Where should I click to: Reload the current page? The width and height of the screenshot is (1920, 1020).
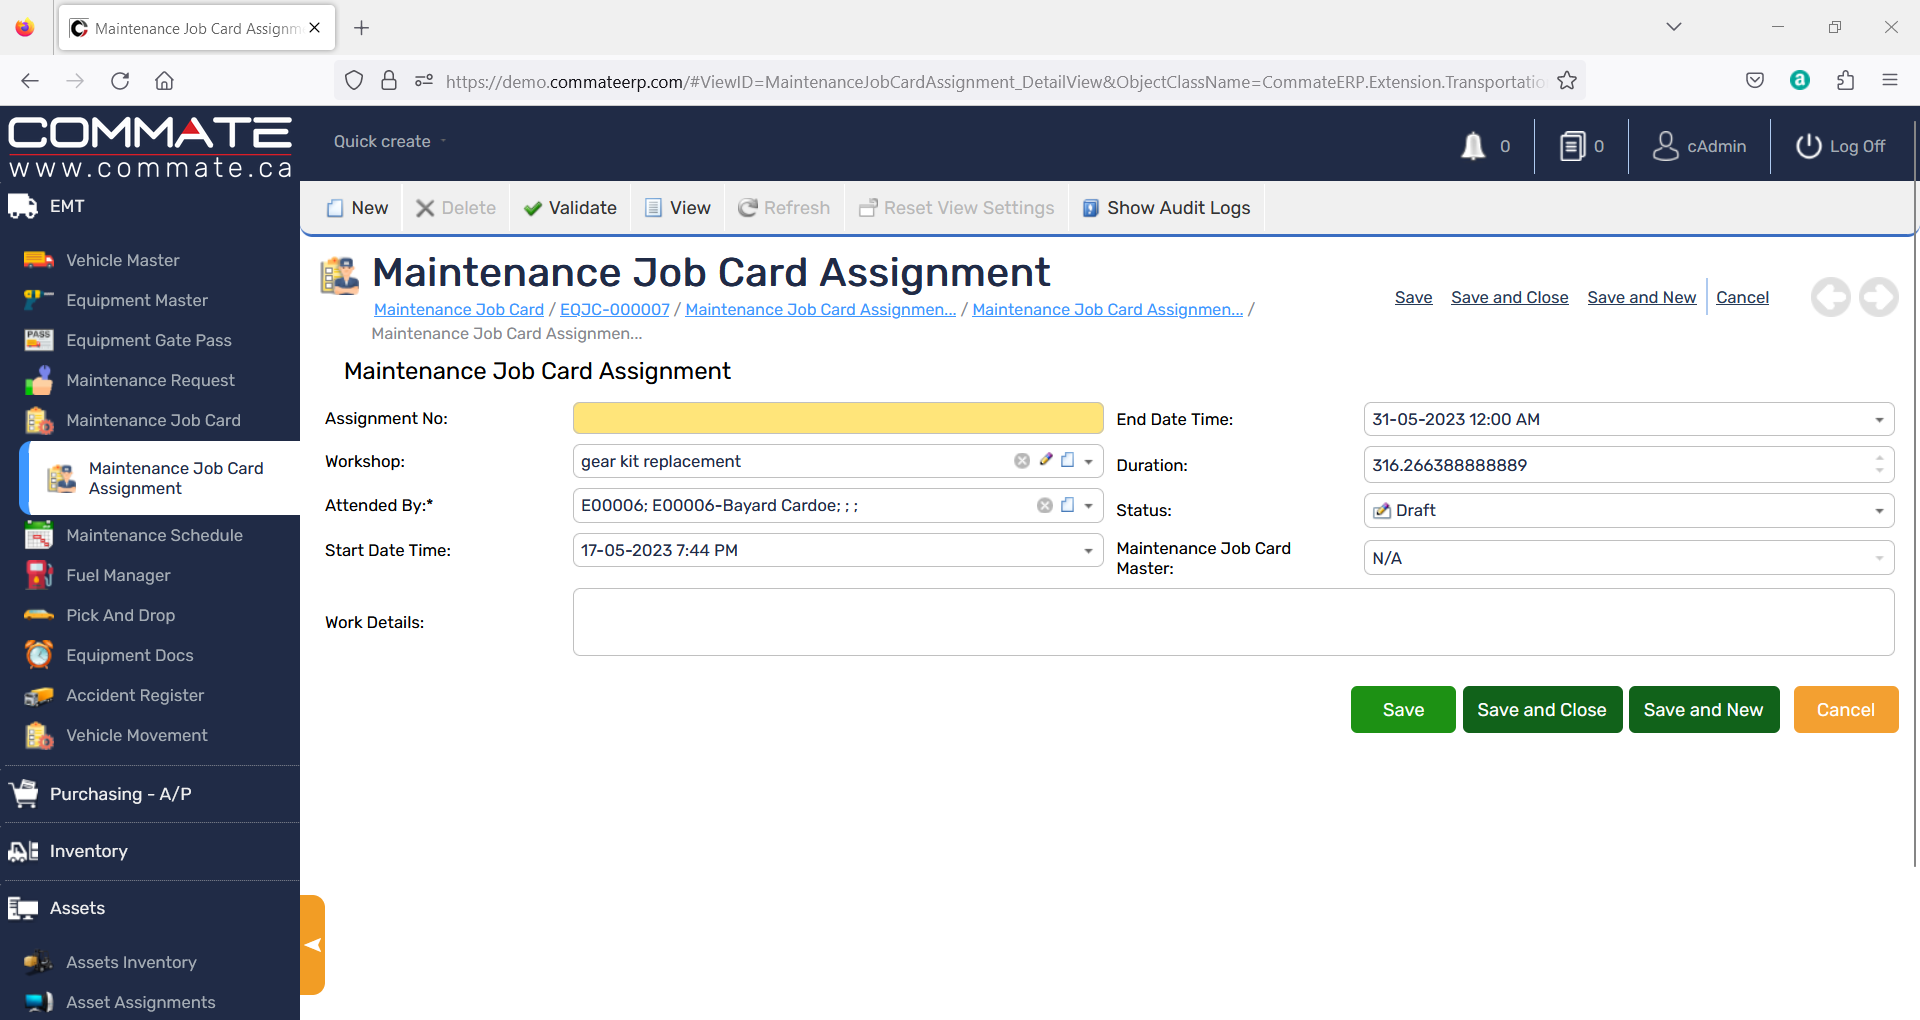pyautogui.click(x=120, y=81)
